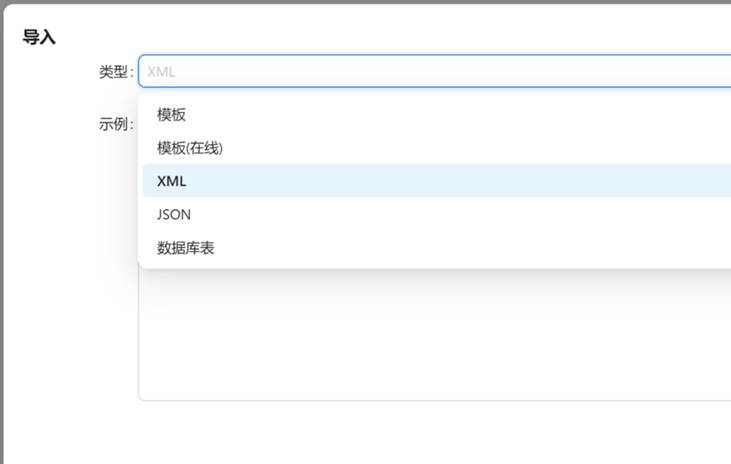Set import type to database table
This screenshot has height=464, width=731.
pos(186,247)
